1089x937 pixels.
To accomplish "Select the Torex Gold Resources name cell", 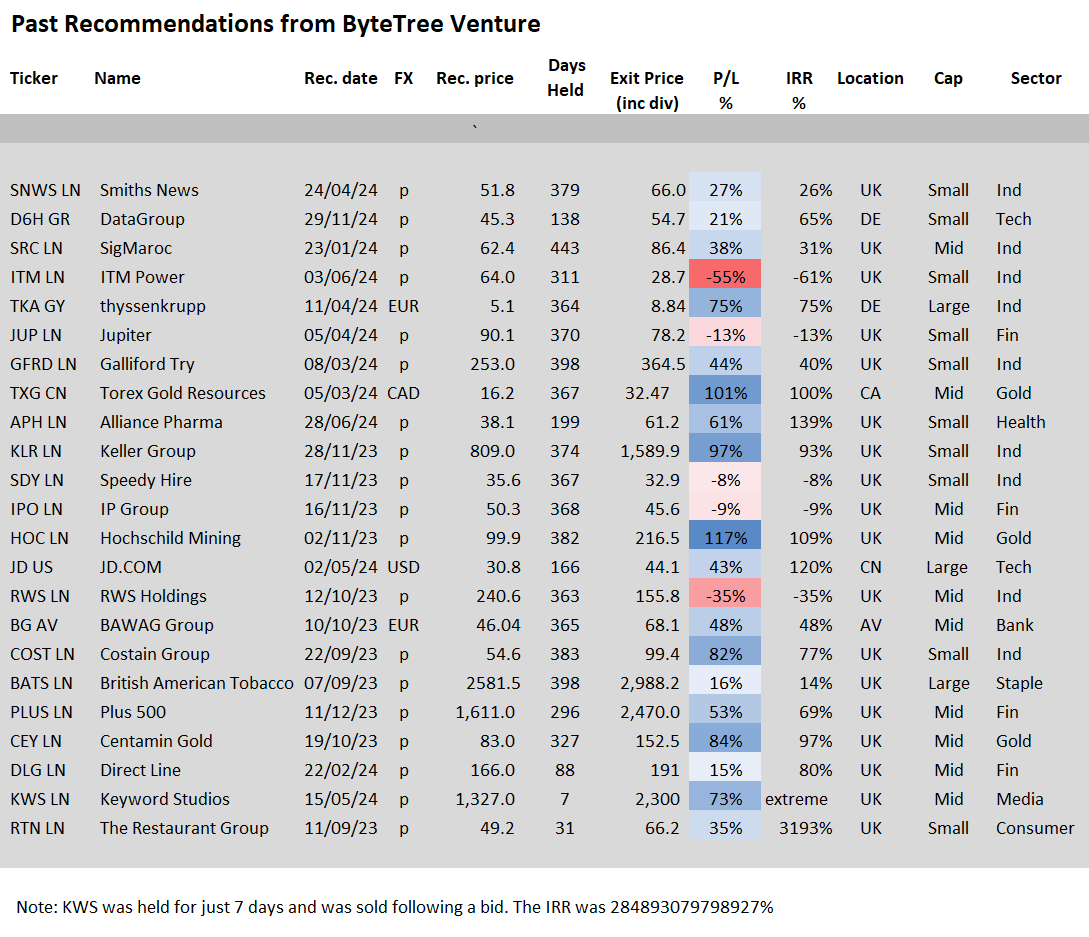I will coord(183,393).
